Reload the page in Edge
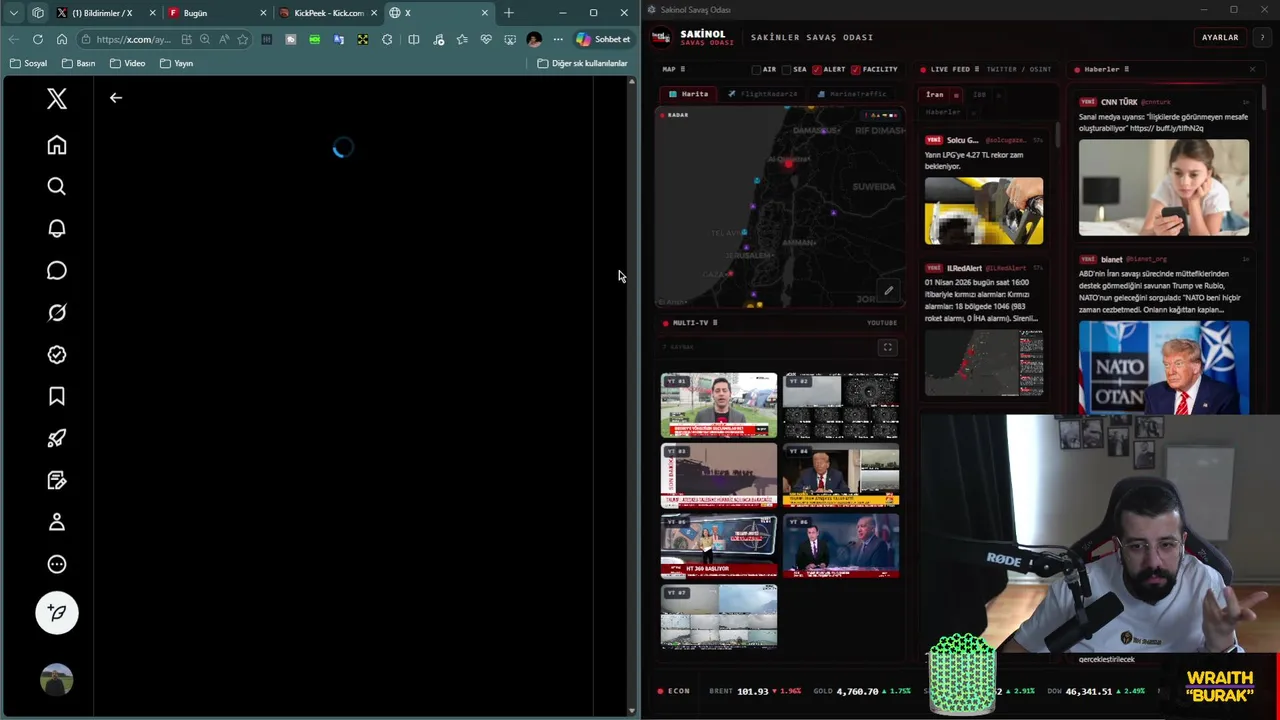The image size is (1280, 720). pos(38,39)
